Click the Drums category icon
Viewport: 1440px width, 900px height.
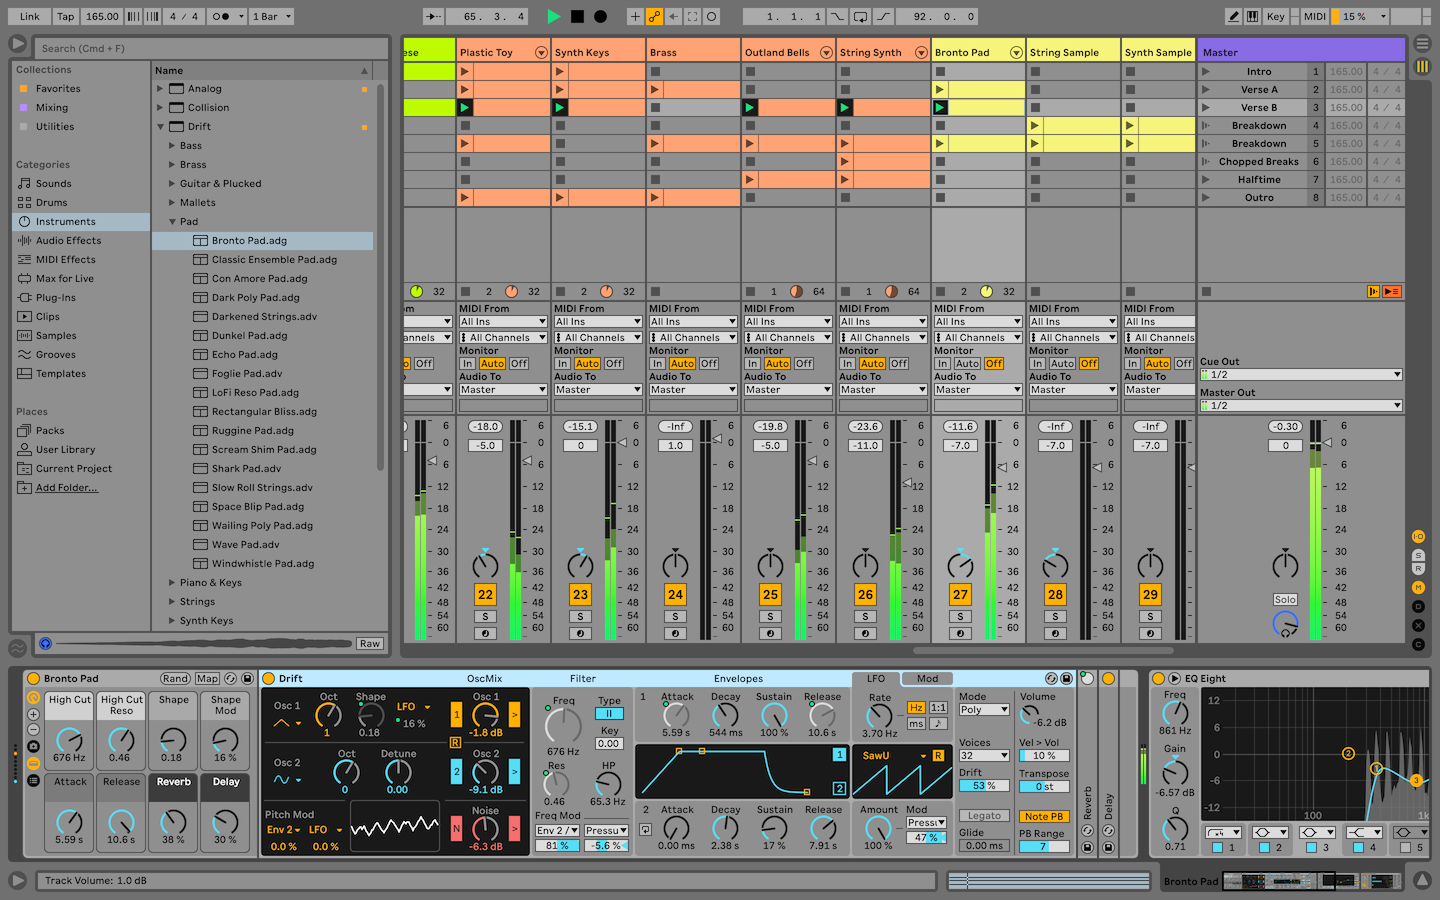25,202
